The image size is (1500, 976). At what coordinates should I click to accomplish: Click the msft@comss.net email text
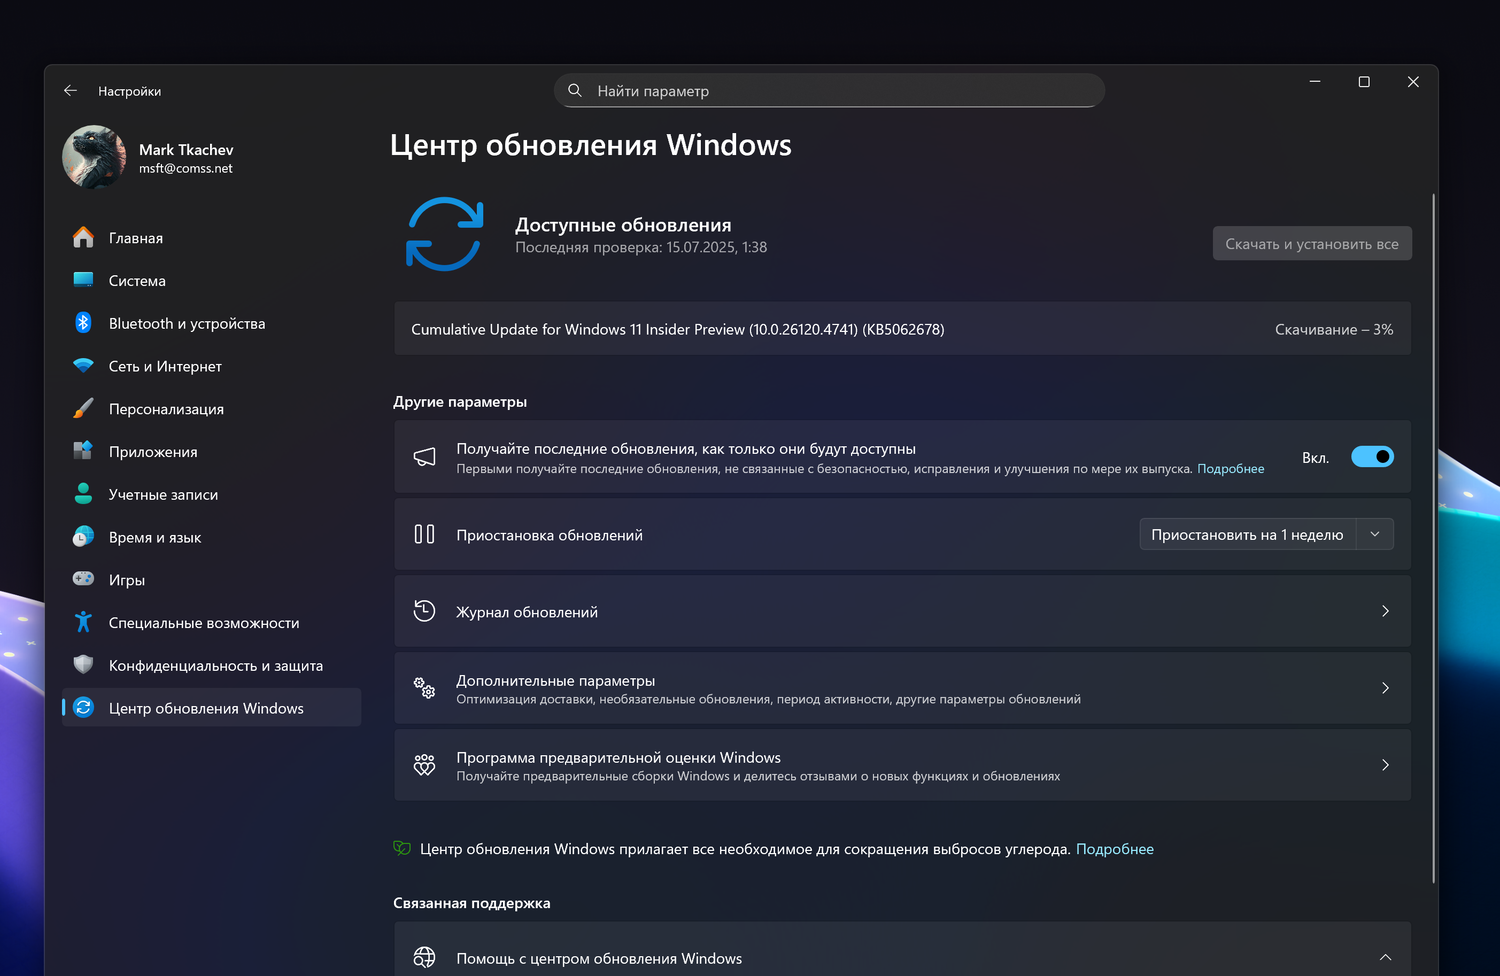[x=186, y=169]
